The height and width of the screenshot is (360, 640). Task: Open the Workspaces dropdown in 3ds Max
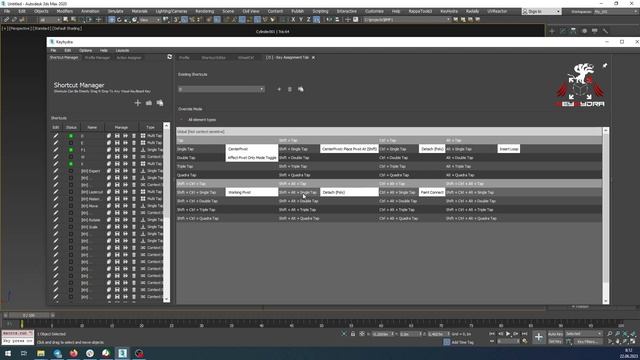point(616,12)
